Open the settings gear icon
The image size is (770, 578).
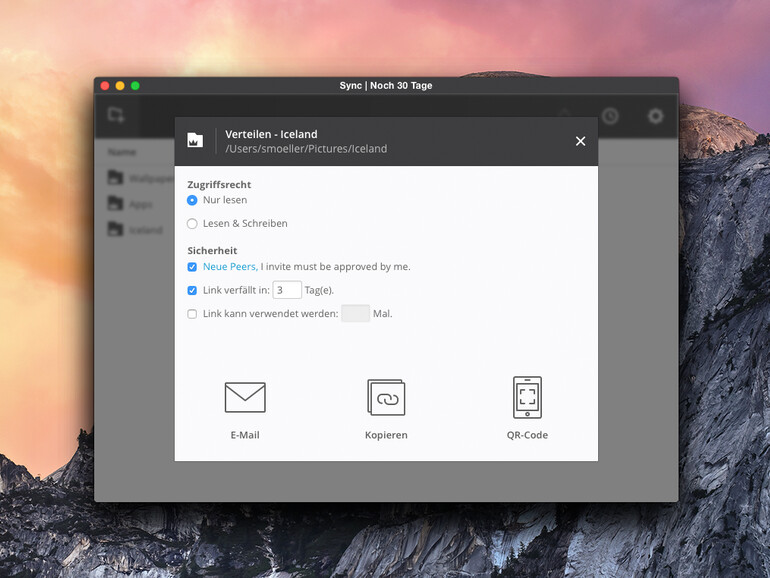[x=655, y=116]
